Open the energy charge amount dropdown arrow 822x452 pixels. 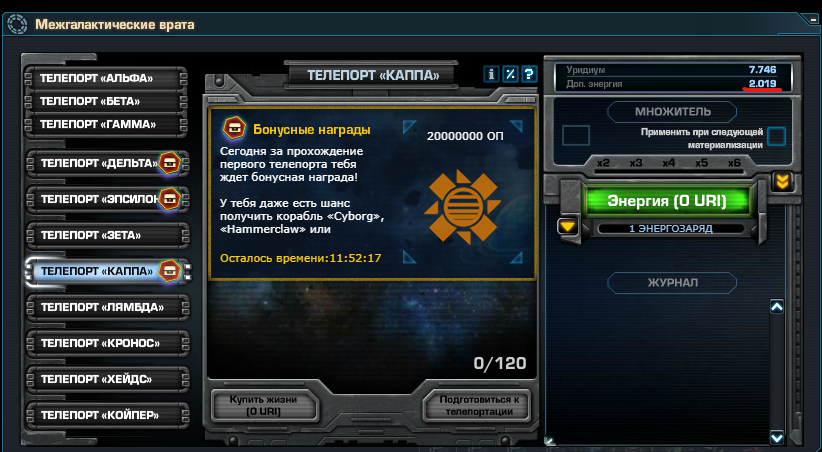click(x=568, y=227)
